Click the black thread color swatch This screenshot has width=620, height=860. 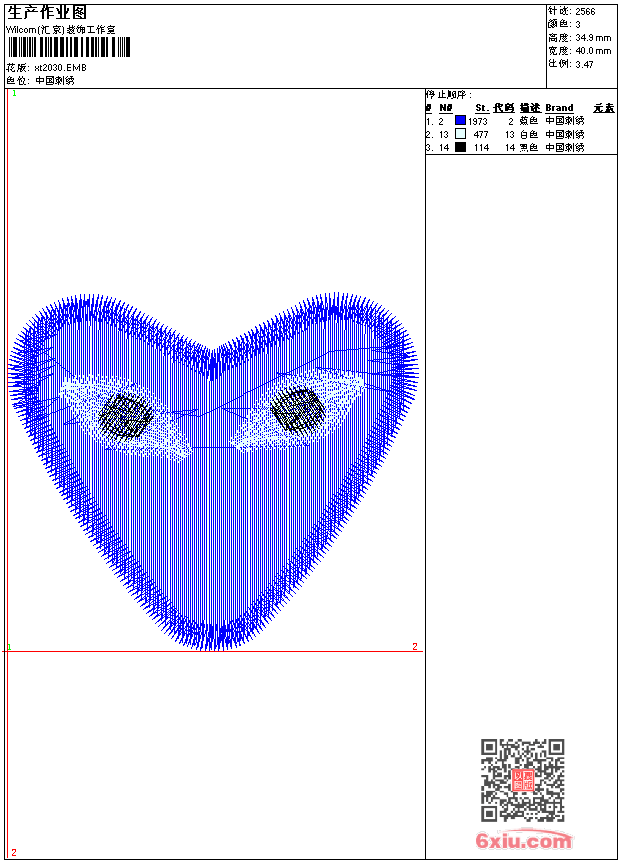(460, 147)
